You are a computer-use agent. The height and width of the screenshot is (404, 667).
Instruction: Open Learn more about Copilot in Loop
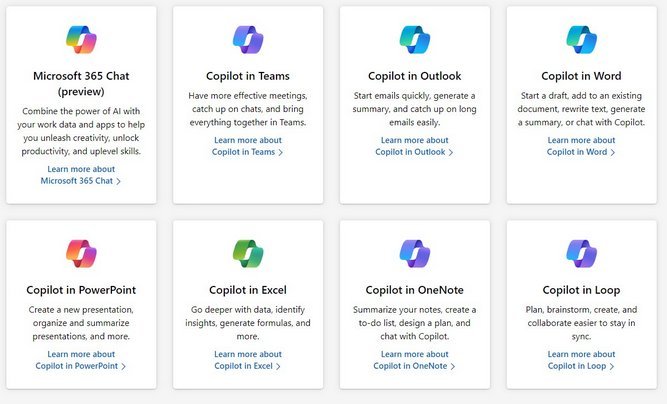[x=581, y=360]
